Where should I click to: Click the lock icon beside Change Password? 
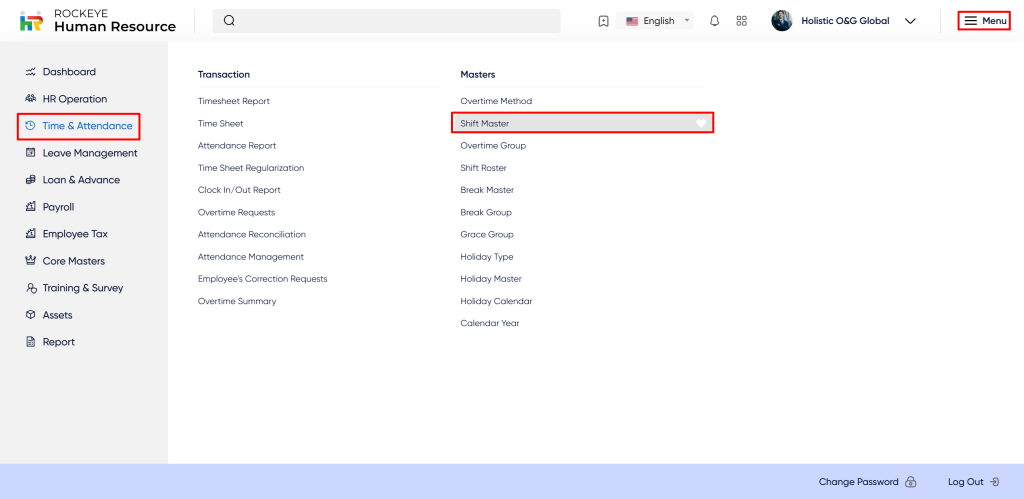(x=910, y=482)
